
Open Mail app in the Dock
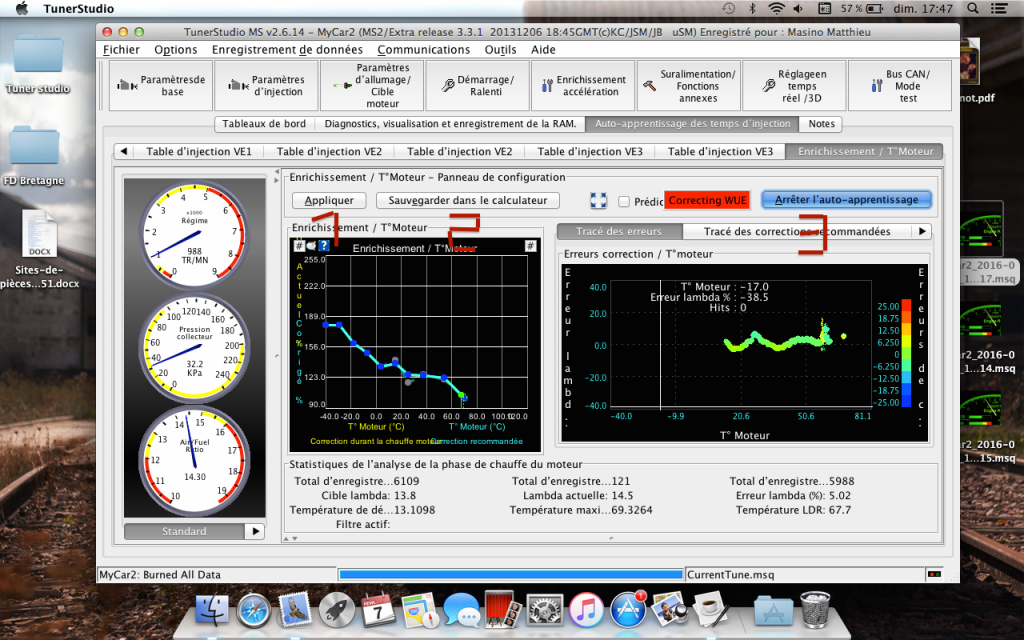[x=295, y=611]
